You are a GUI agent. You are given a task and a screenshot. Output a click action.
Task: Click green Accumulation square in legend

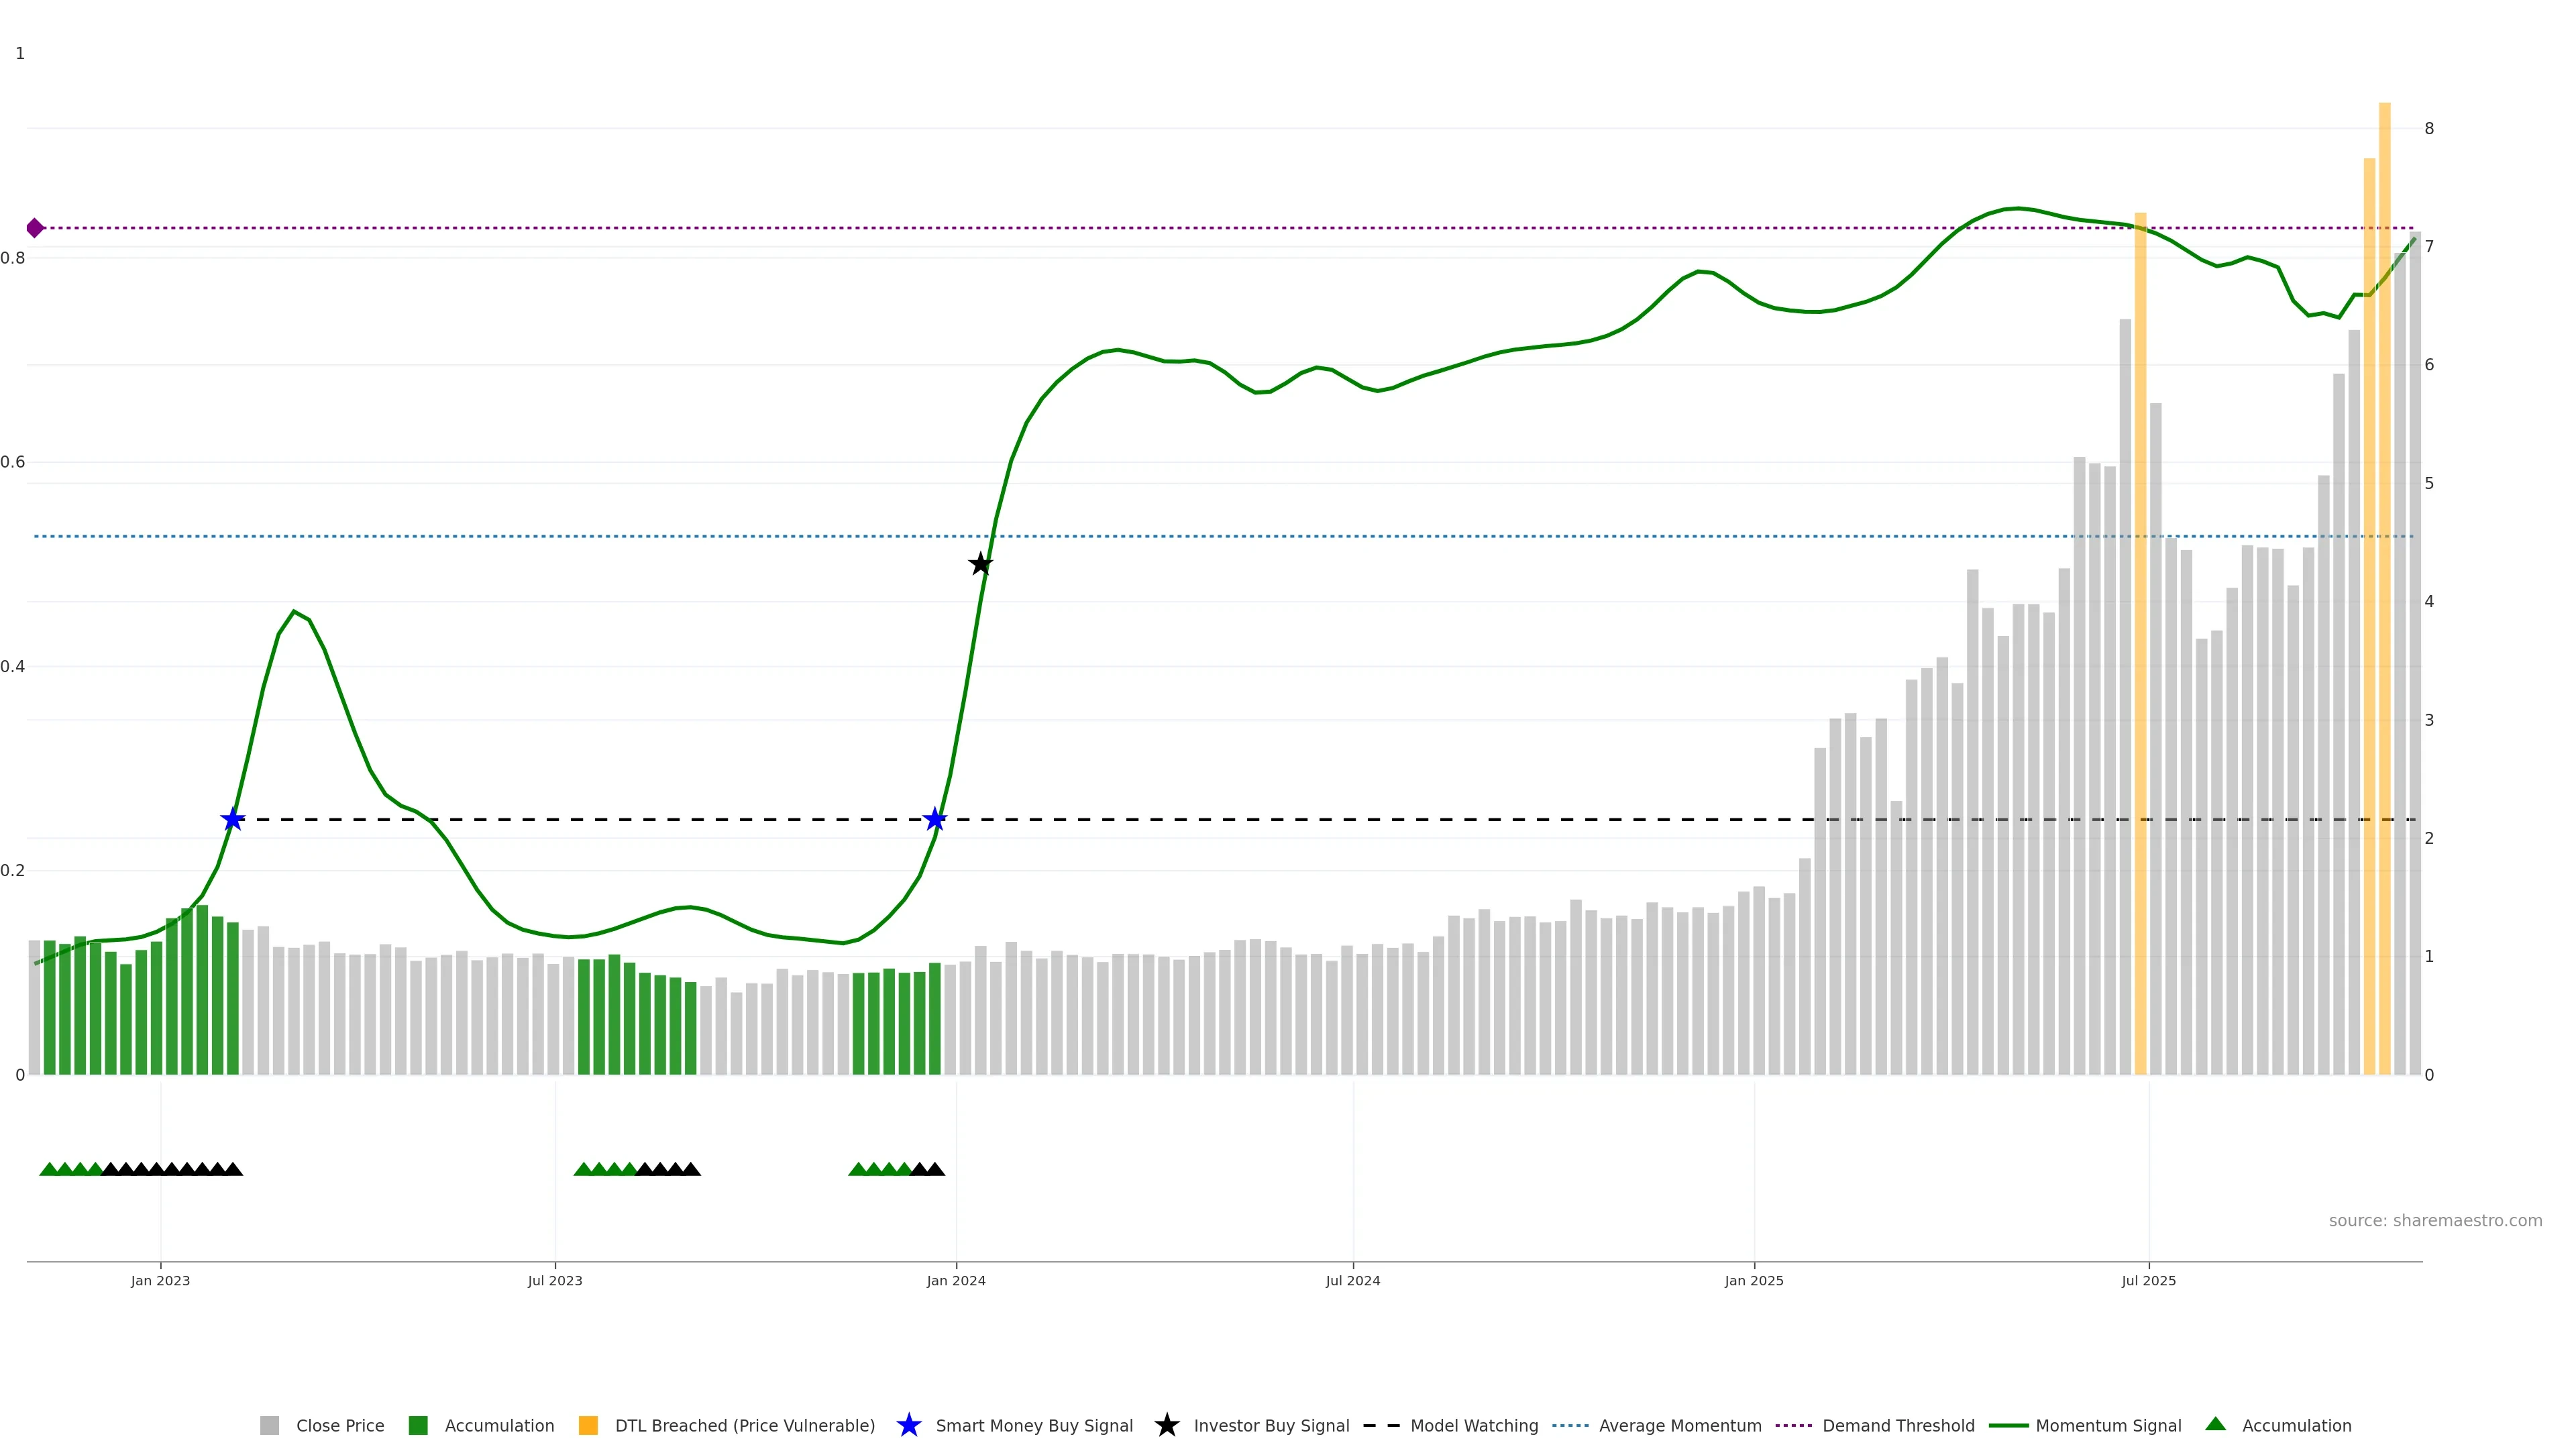click(x=418, y=1425)
